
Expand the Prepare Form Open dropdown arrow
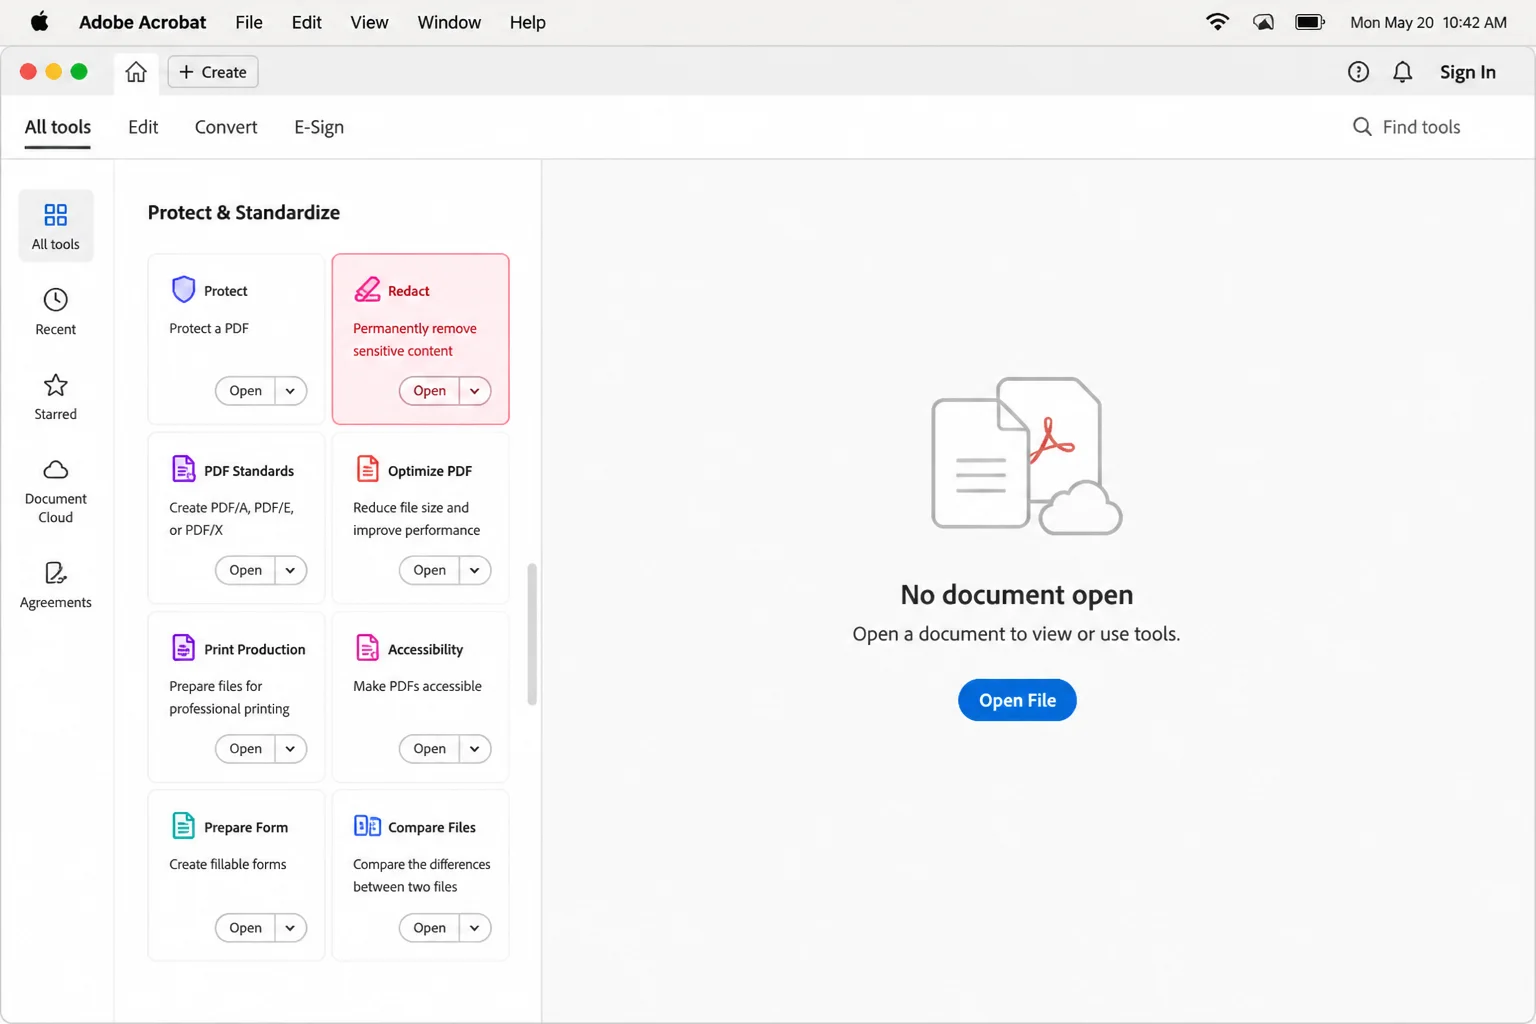click(290, 928)
